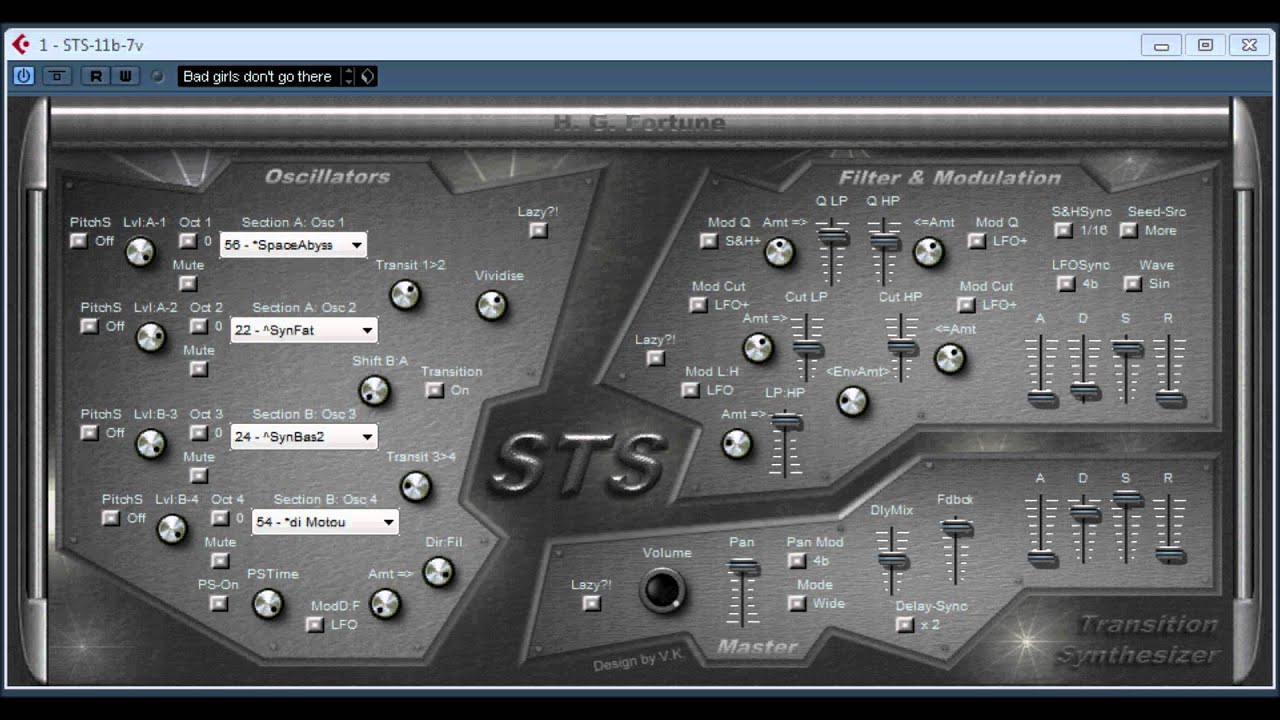Open Section A: Osc 1 waveform dropdown
1280x720 pixels.
coord(293,245)
